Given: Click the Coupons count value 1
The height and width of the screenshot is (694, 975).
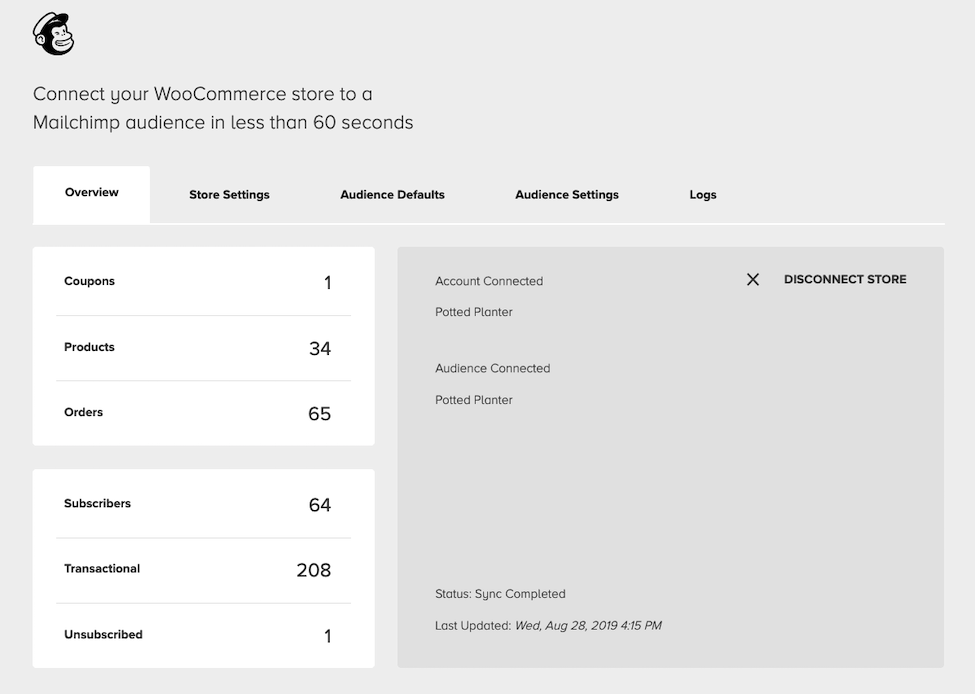Looking at the screenshot, I should tap(328, 283).
